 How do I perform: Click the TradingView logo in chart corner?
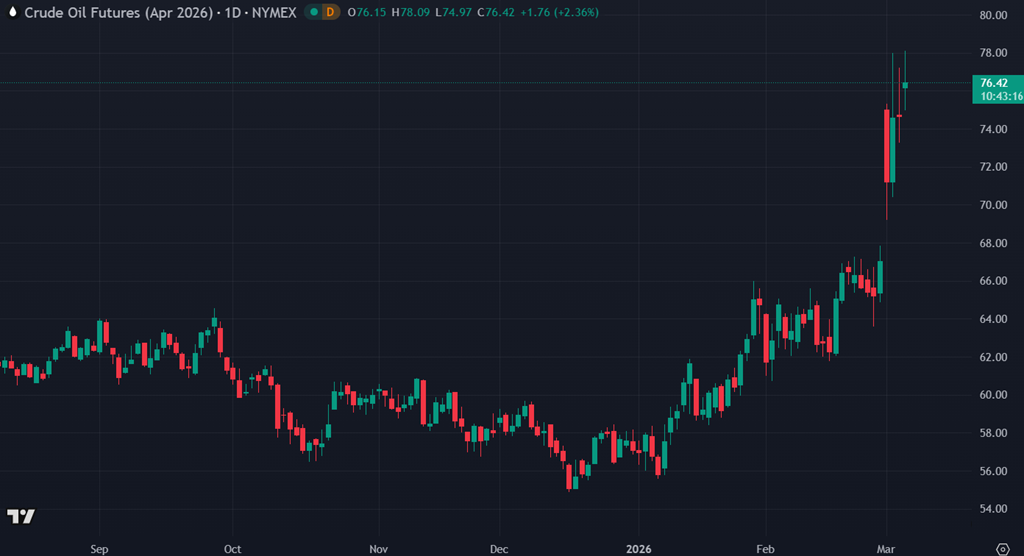coord(21,516)
